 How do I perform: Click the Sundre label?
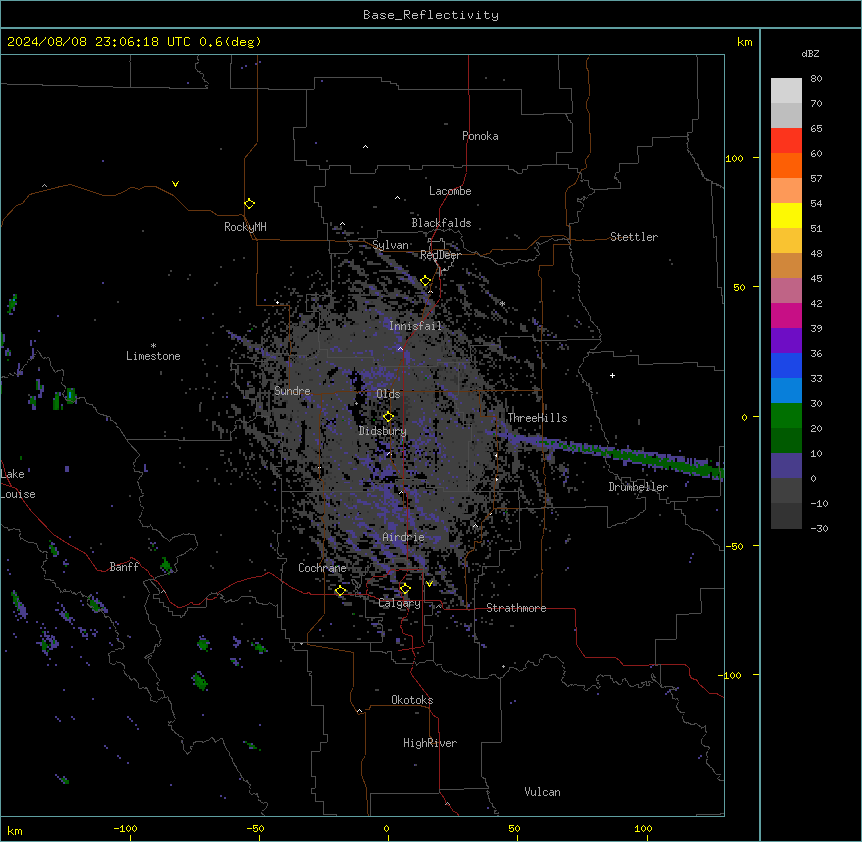click(x=292, y=391)
